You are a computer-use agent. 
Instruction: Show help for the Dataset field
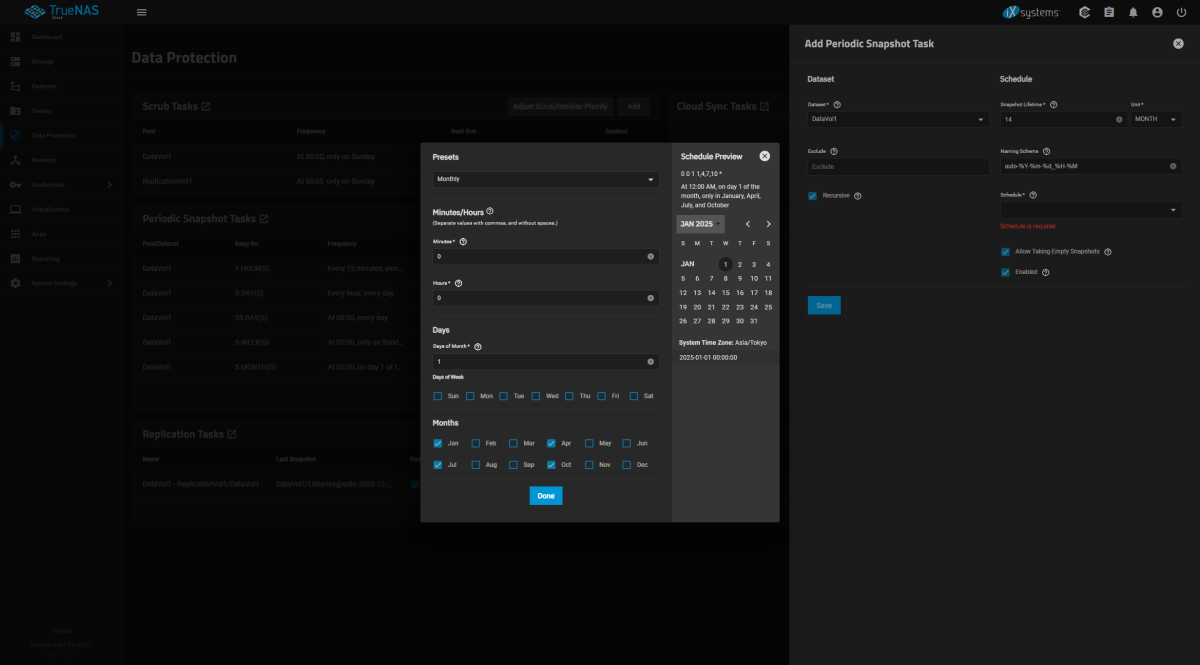pyautogui.click(x=837, y=104)
